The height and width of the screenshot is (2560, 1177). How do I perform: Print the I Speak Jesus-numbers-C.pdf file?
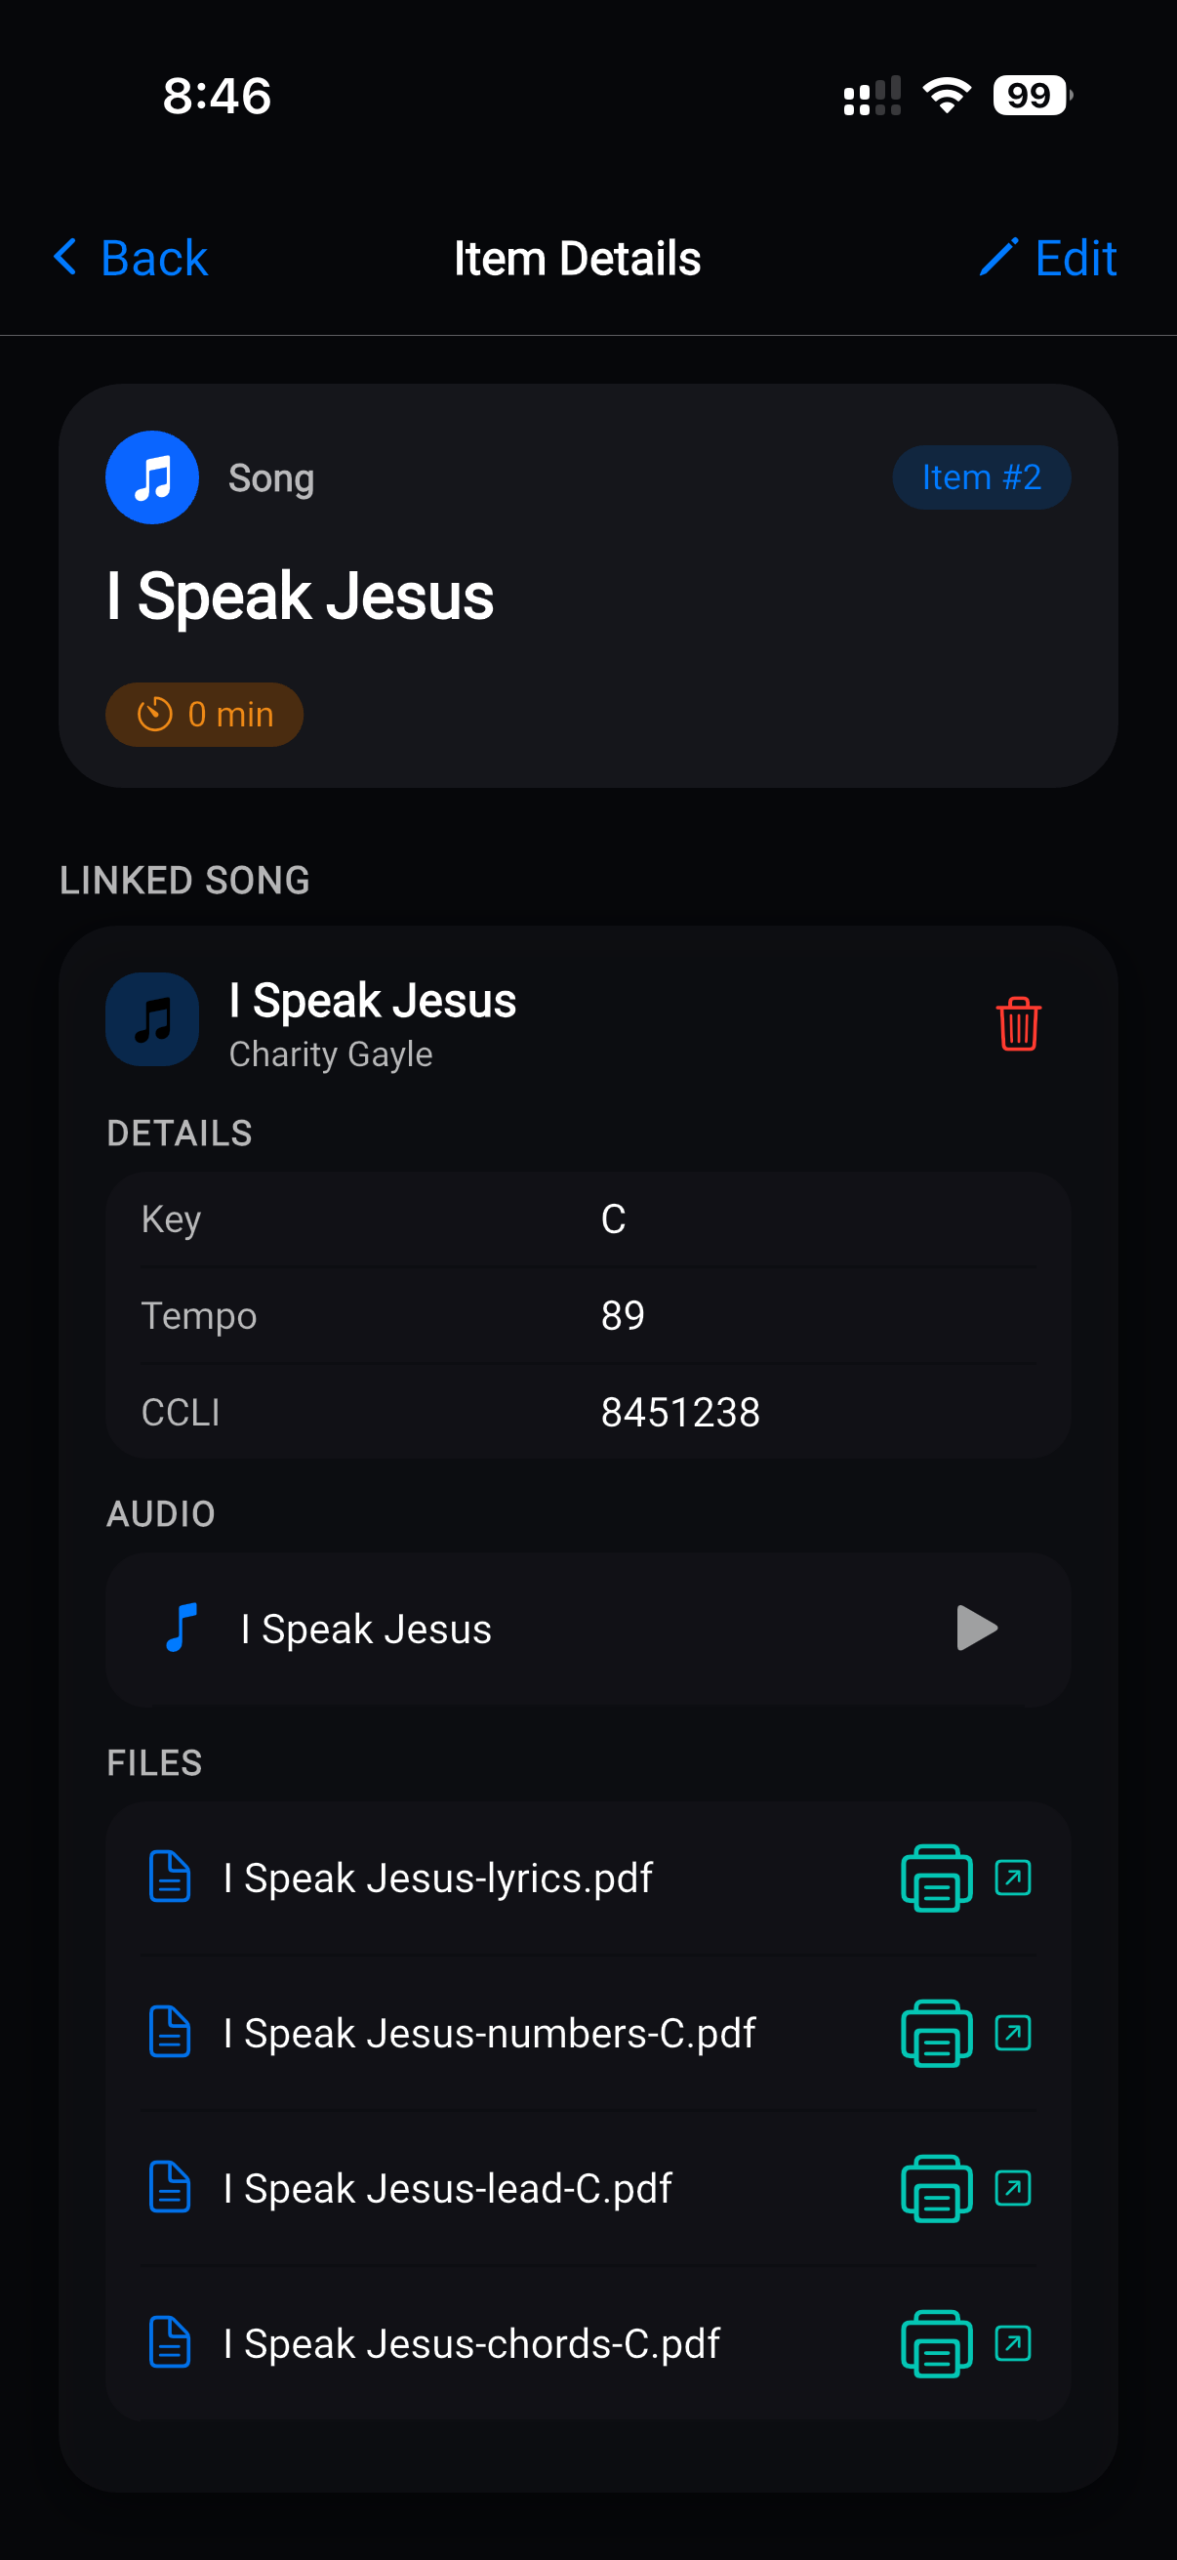936,2033
